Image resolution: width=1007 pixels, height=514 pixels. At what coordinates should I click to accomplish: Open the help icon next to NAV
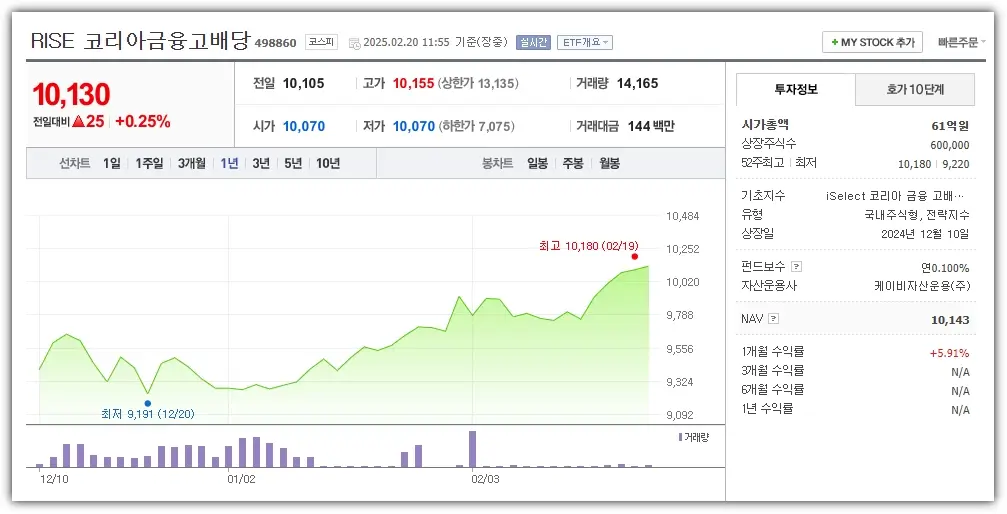click(773, 319)
